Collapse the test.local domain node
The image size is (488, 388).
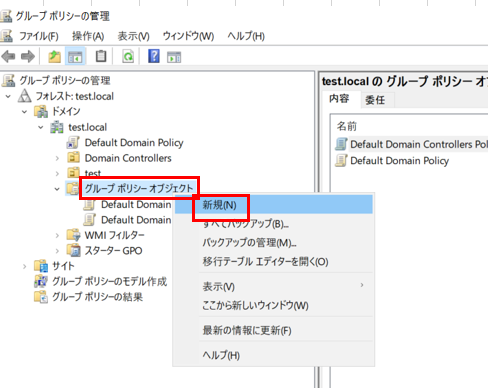coord(41,127)
